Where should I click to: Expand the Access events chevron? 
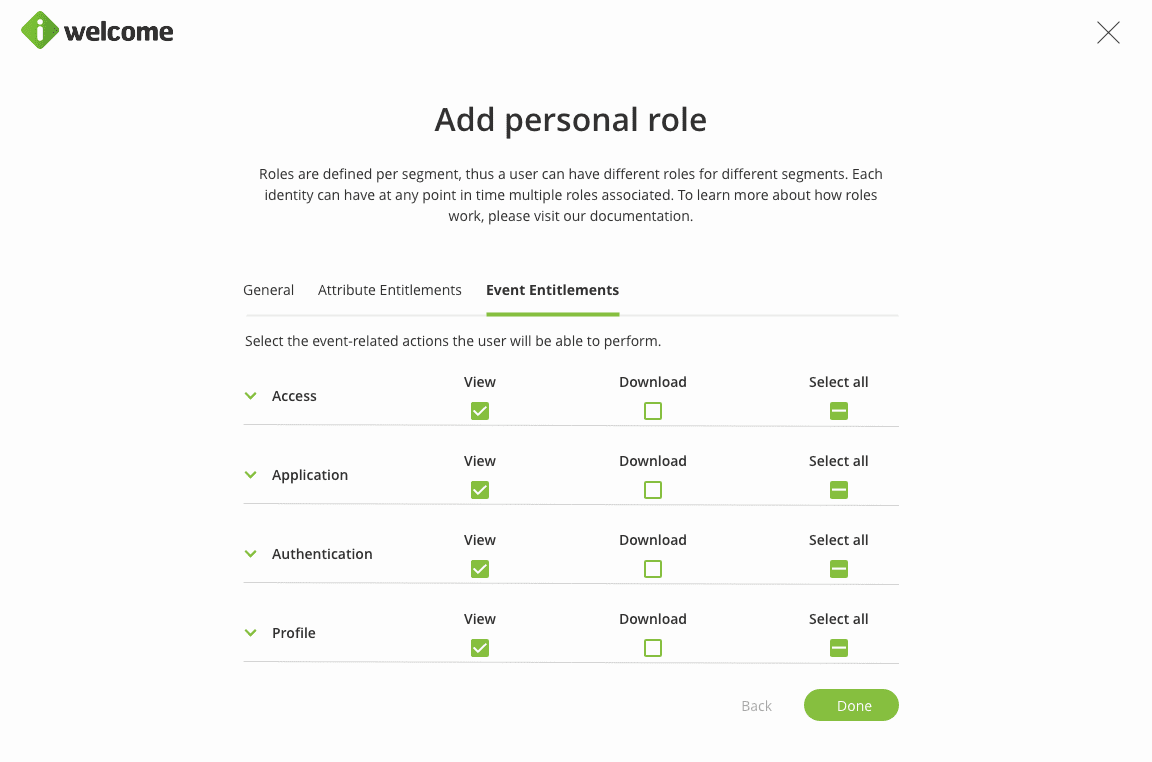[x=251, y=396]
